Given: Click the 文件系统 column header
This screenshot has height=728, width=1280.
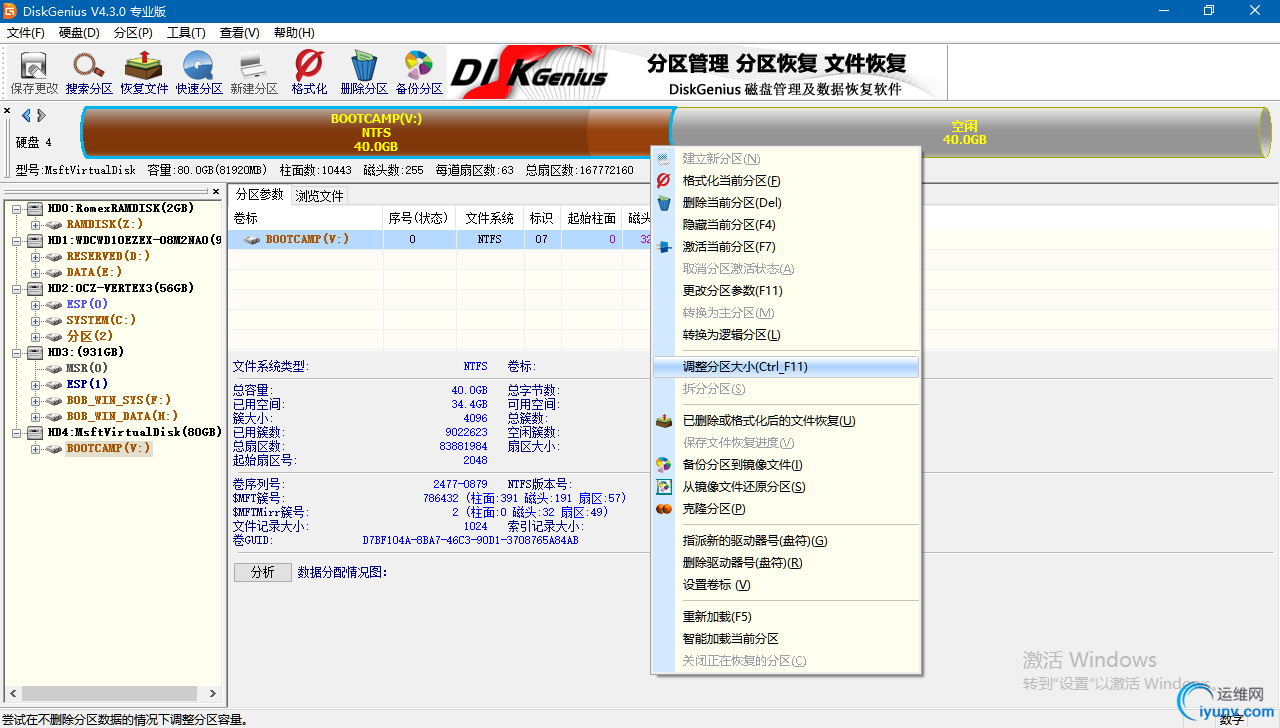Looking at the screenshot, I should click(489, 218).
